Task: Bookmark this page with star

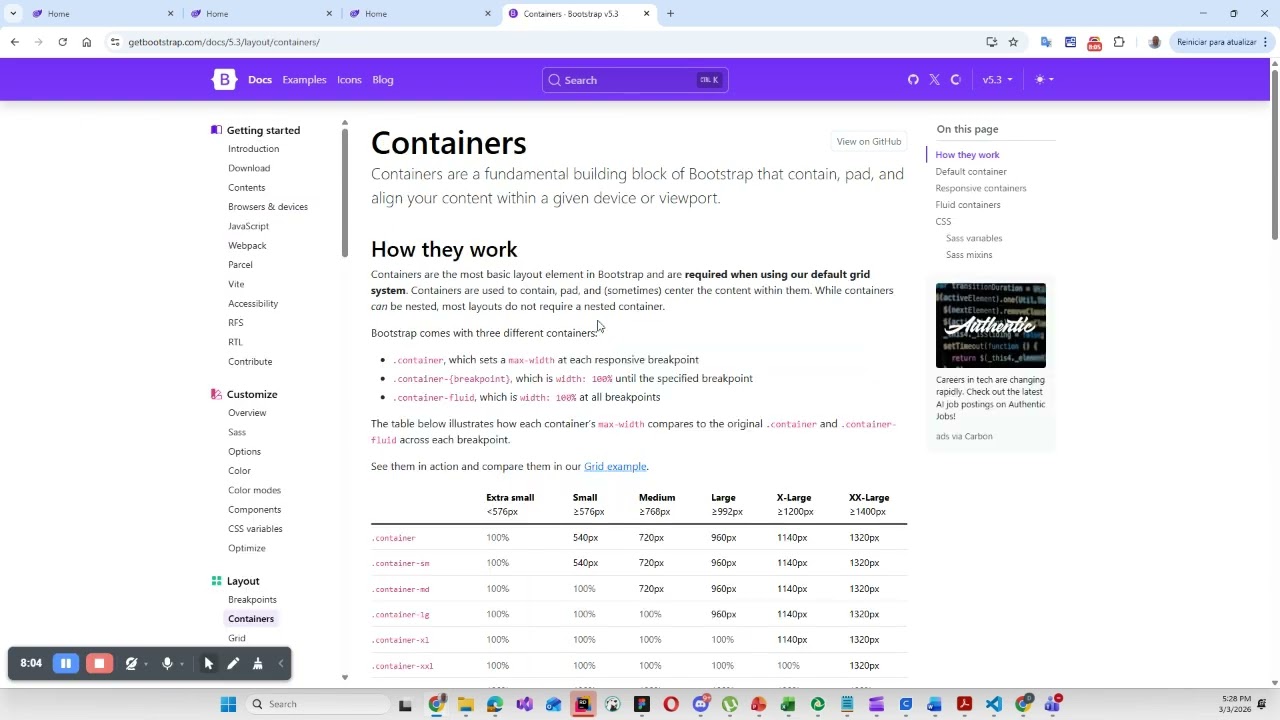Action: click(1013, 42)
